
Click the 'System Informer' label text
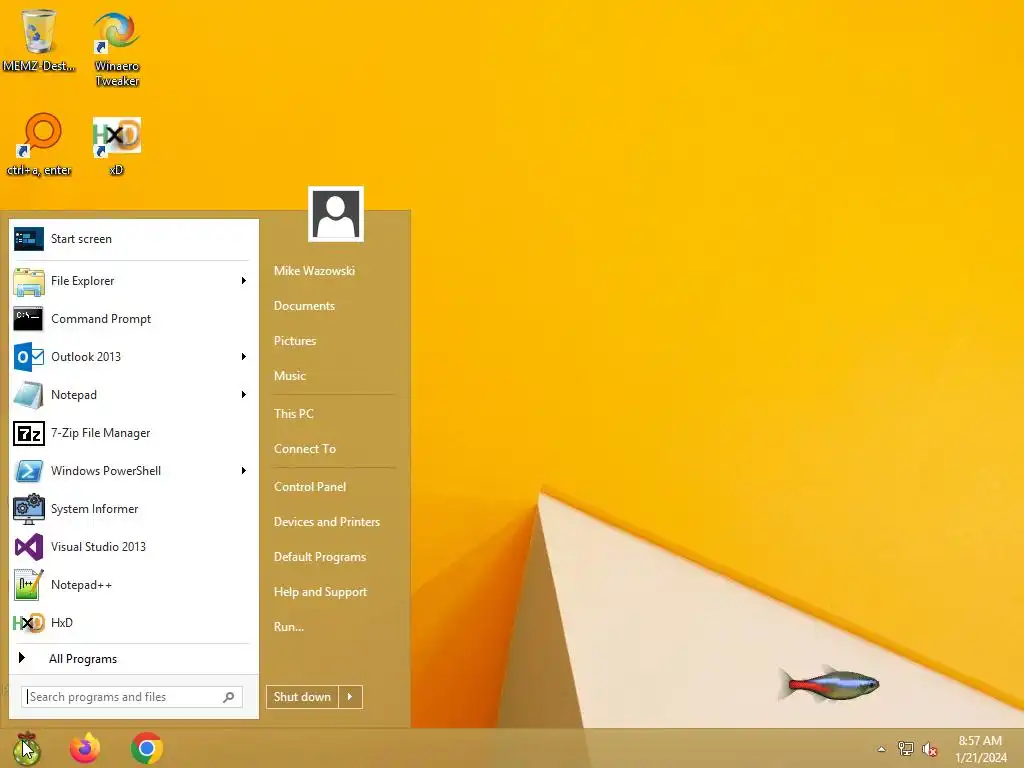tap(94, 509)
